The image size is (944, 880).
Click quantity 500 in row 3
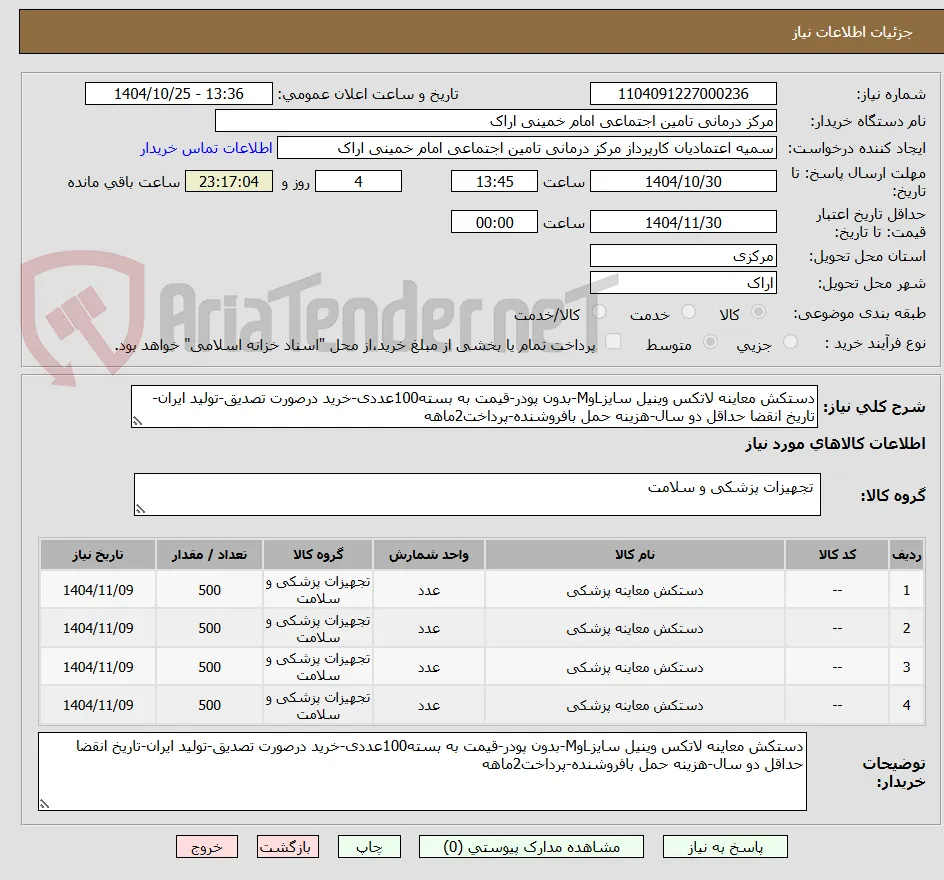tap(210, 668)
